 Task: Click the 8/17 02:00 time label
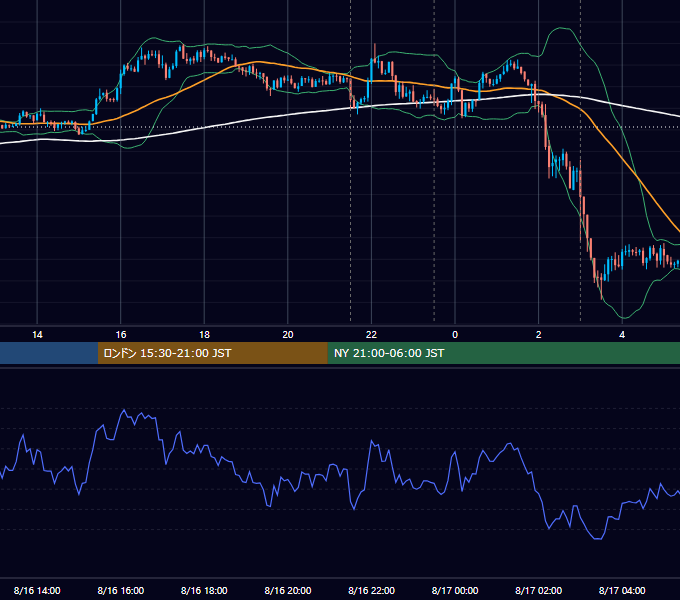point(539,590)
